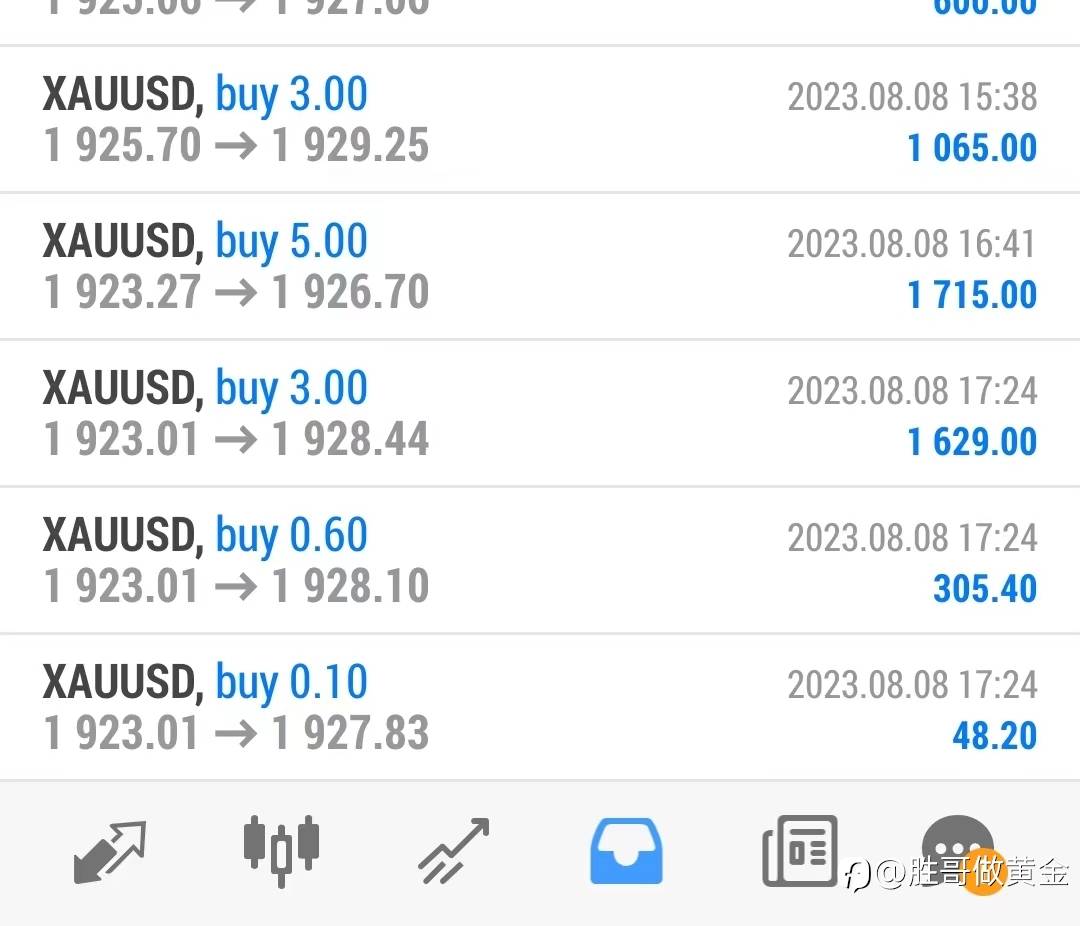Select XAUUSD buy 0.10 trade row
1080x926 pixels.
(540, 708)
